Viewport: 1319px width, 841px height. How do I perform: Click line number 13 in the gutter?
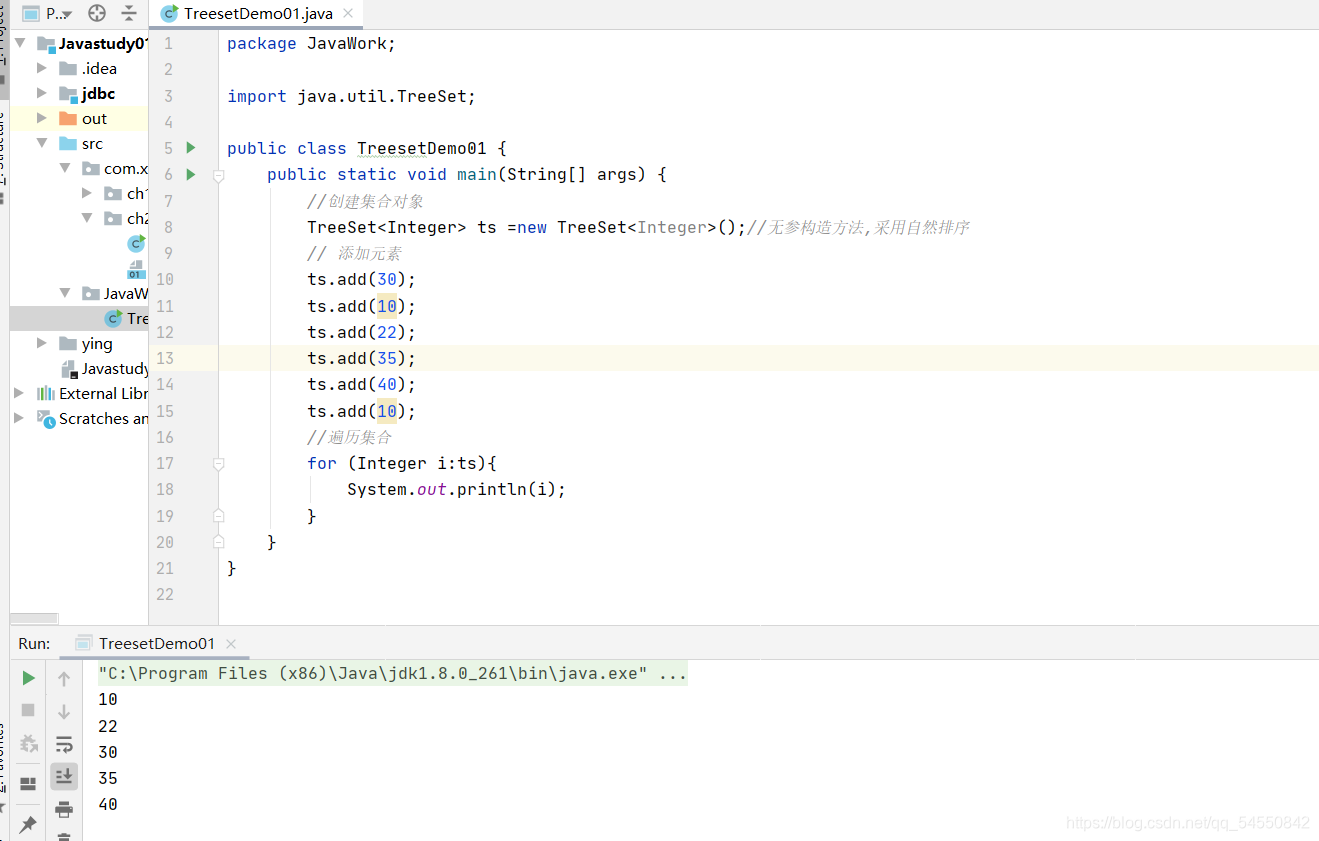pyautogui.click(x=165, y=358)
